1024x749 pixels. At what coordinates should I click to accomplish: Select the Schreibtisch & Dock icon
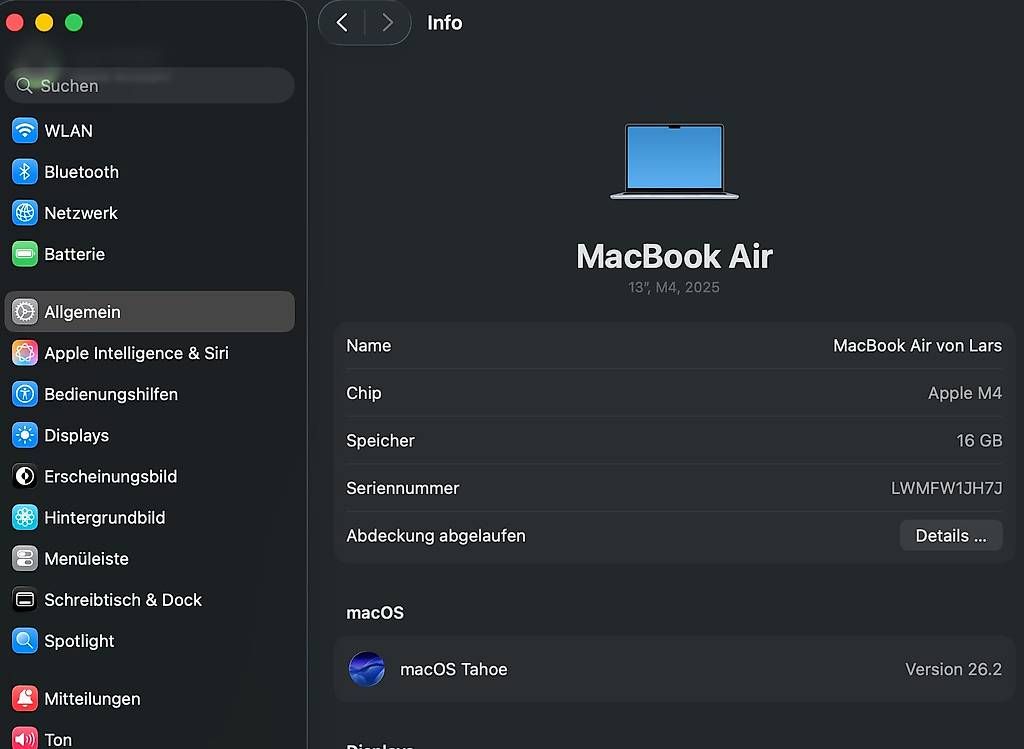click(25, 599)
